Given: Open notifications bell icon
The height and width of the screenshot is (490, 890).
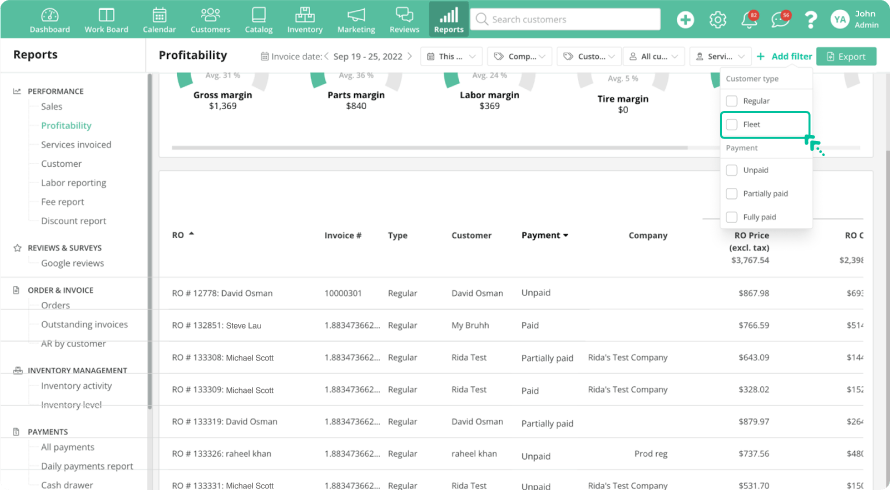Looking at the screenshot, I should (748, 20).
